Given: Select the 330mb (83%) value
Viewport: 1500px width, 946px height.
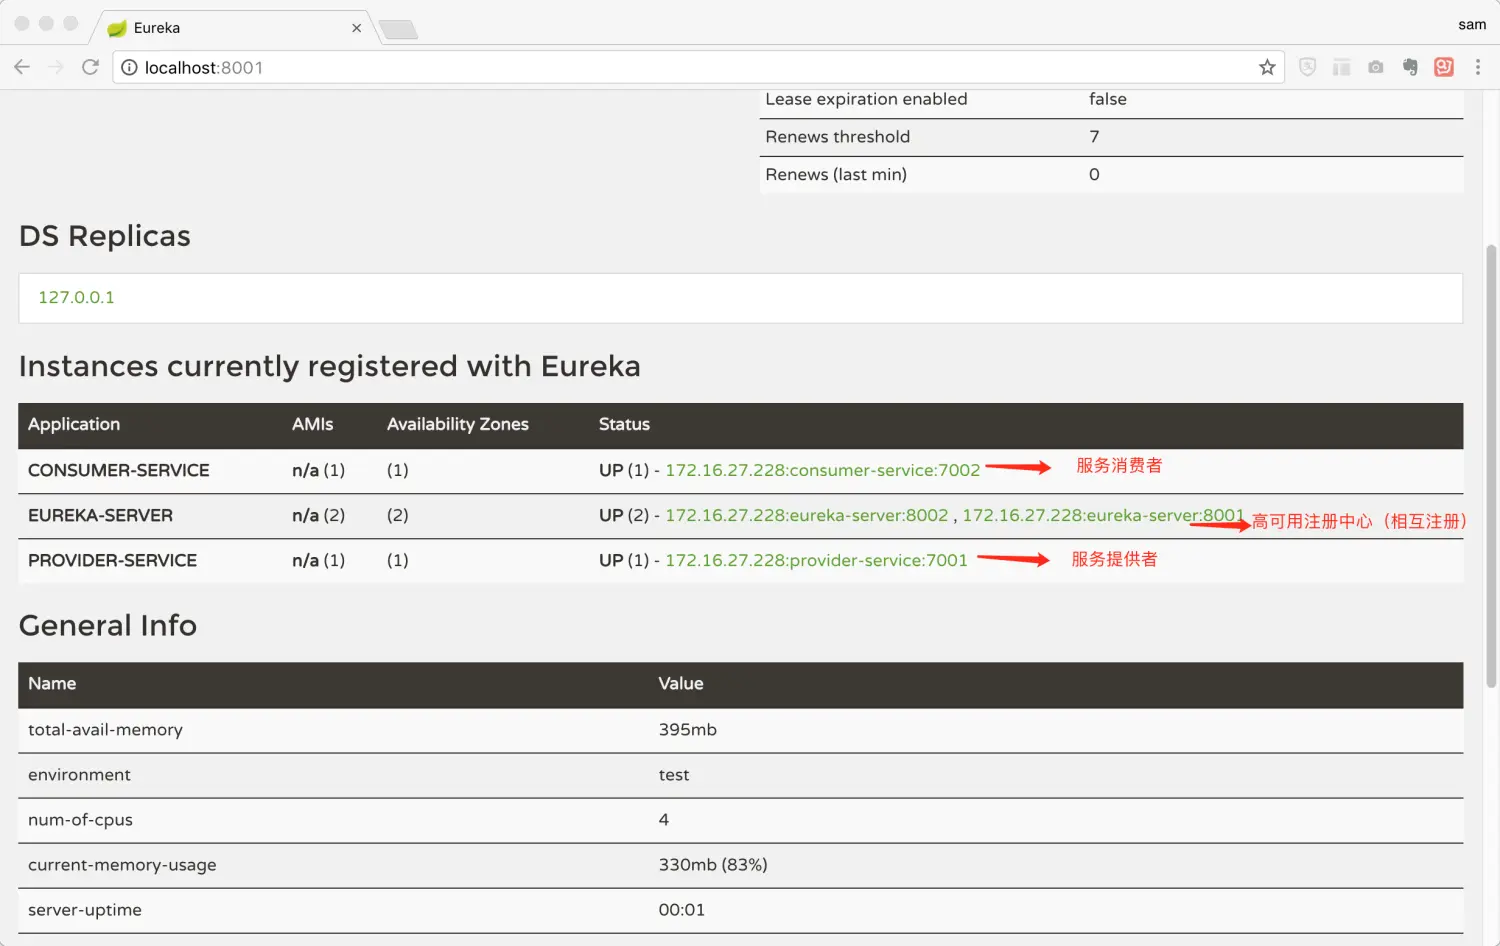Looking at the screenshot, I should (713, 865).
